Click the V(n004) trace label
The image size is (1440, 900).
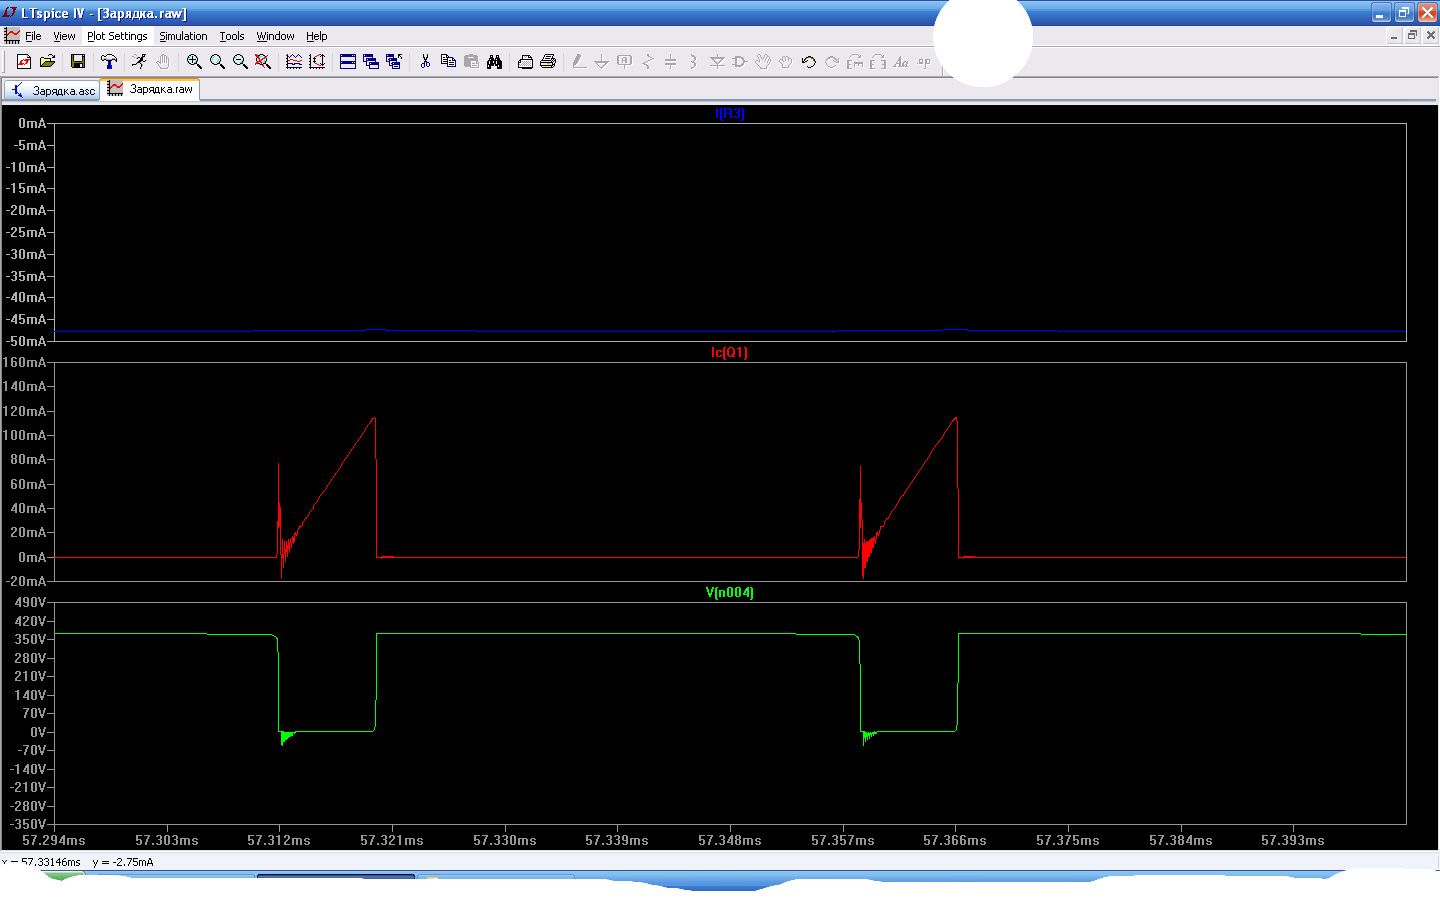pyautogui.click(x=729, y=593)
